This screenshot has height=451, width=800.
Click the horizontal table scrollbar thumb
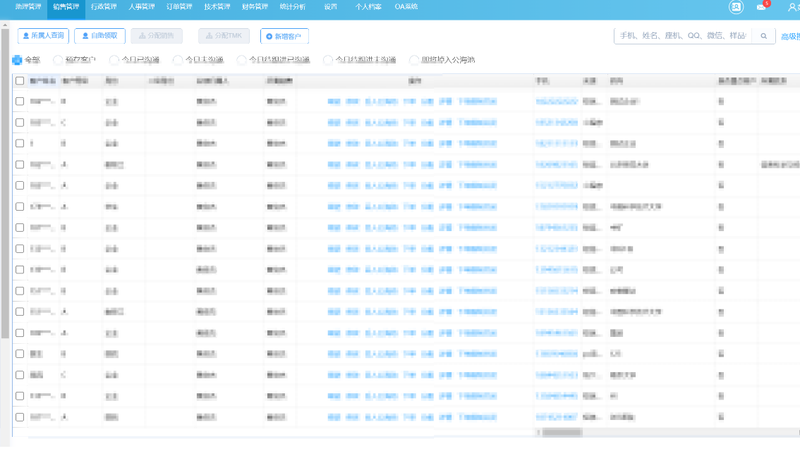[x=562, y=433]
